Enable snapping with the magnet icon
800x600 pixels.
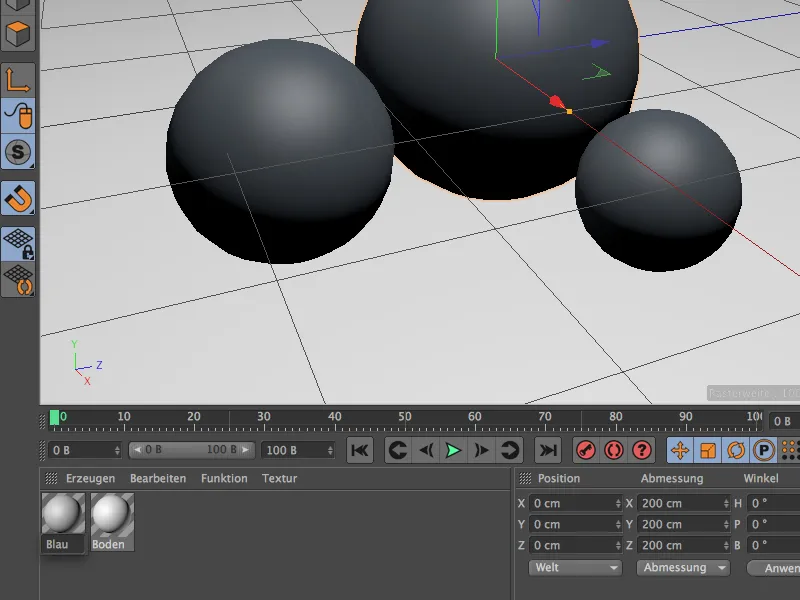(x=19, y=198)
